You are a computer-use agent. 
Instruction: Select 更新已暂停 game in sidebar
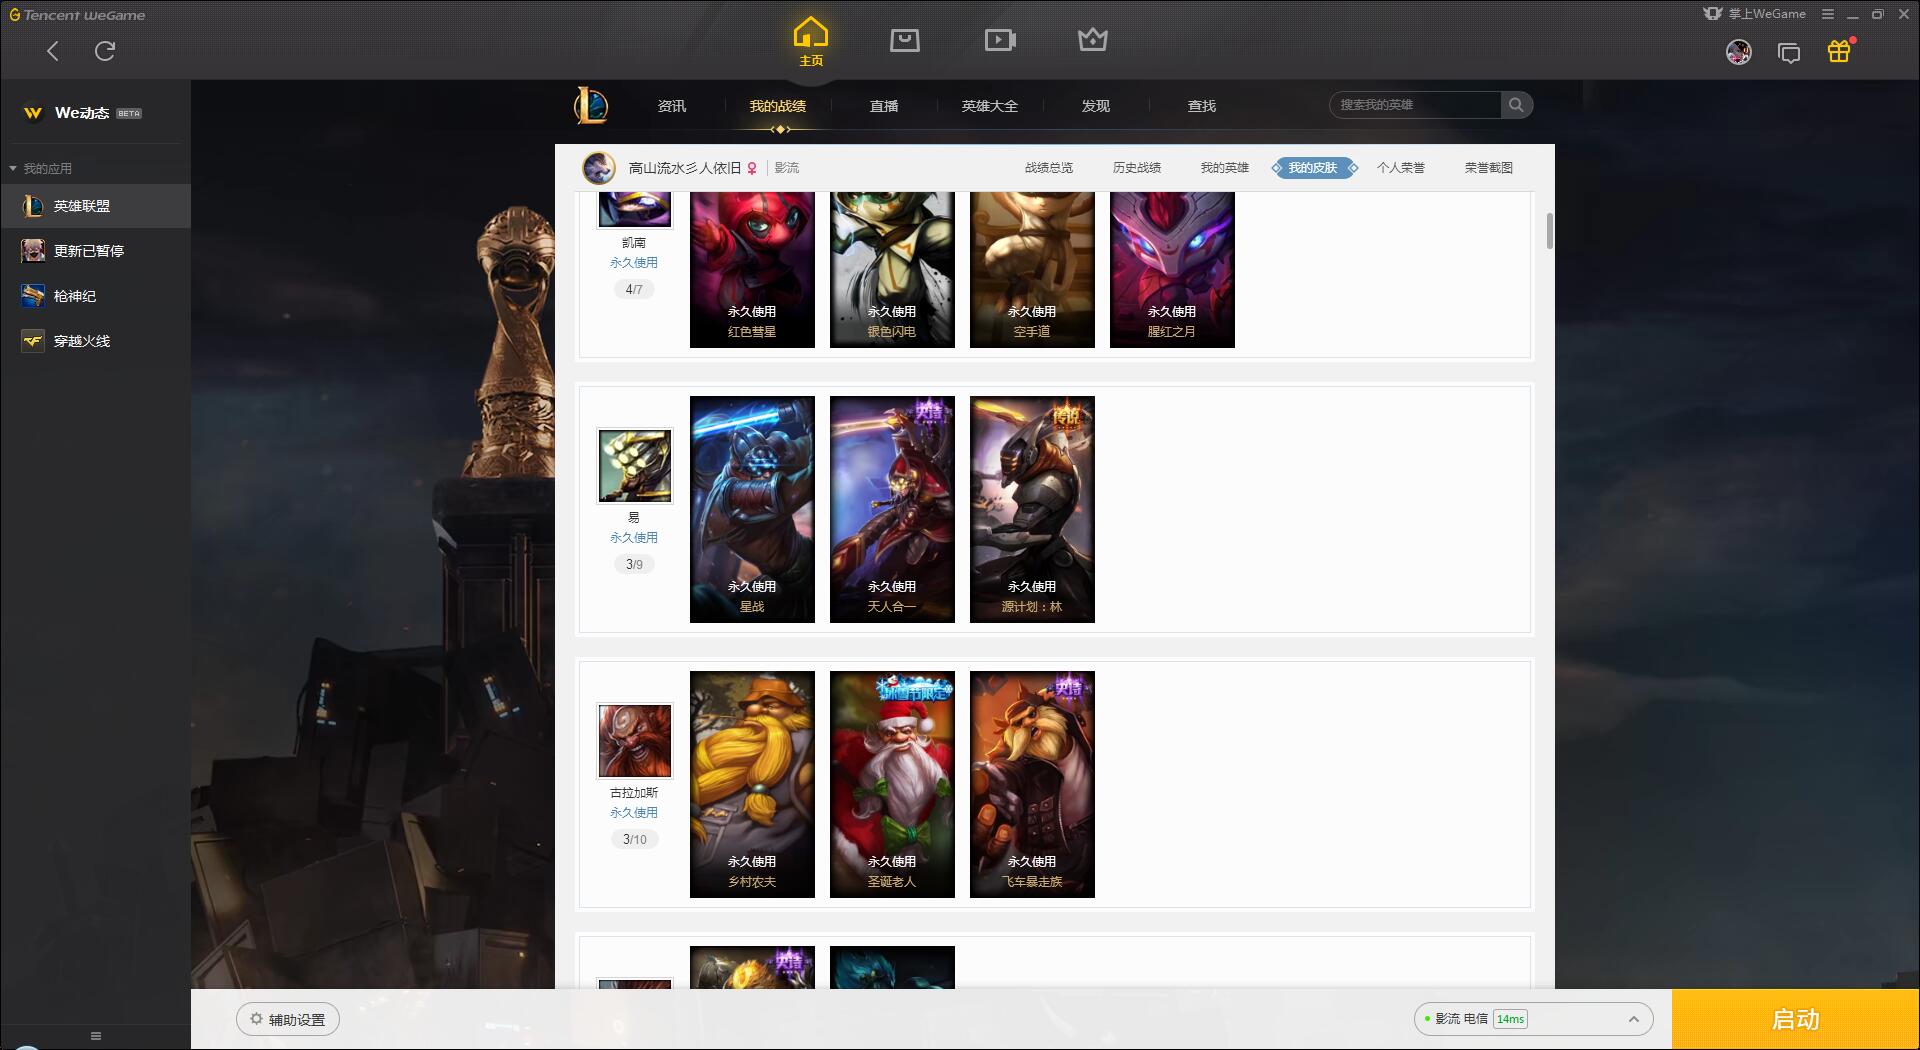[95, 251]
